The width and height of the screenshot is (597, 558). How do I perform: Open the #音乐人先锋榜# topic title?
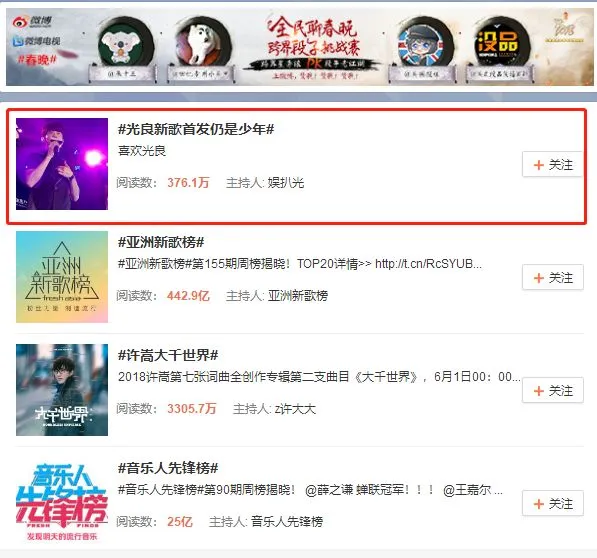coord(168,468)
